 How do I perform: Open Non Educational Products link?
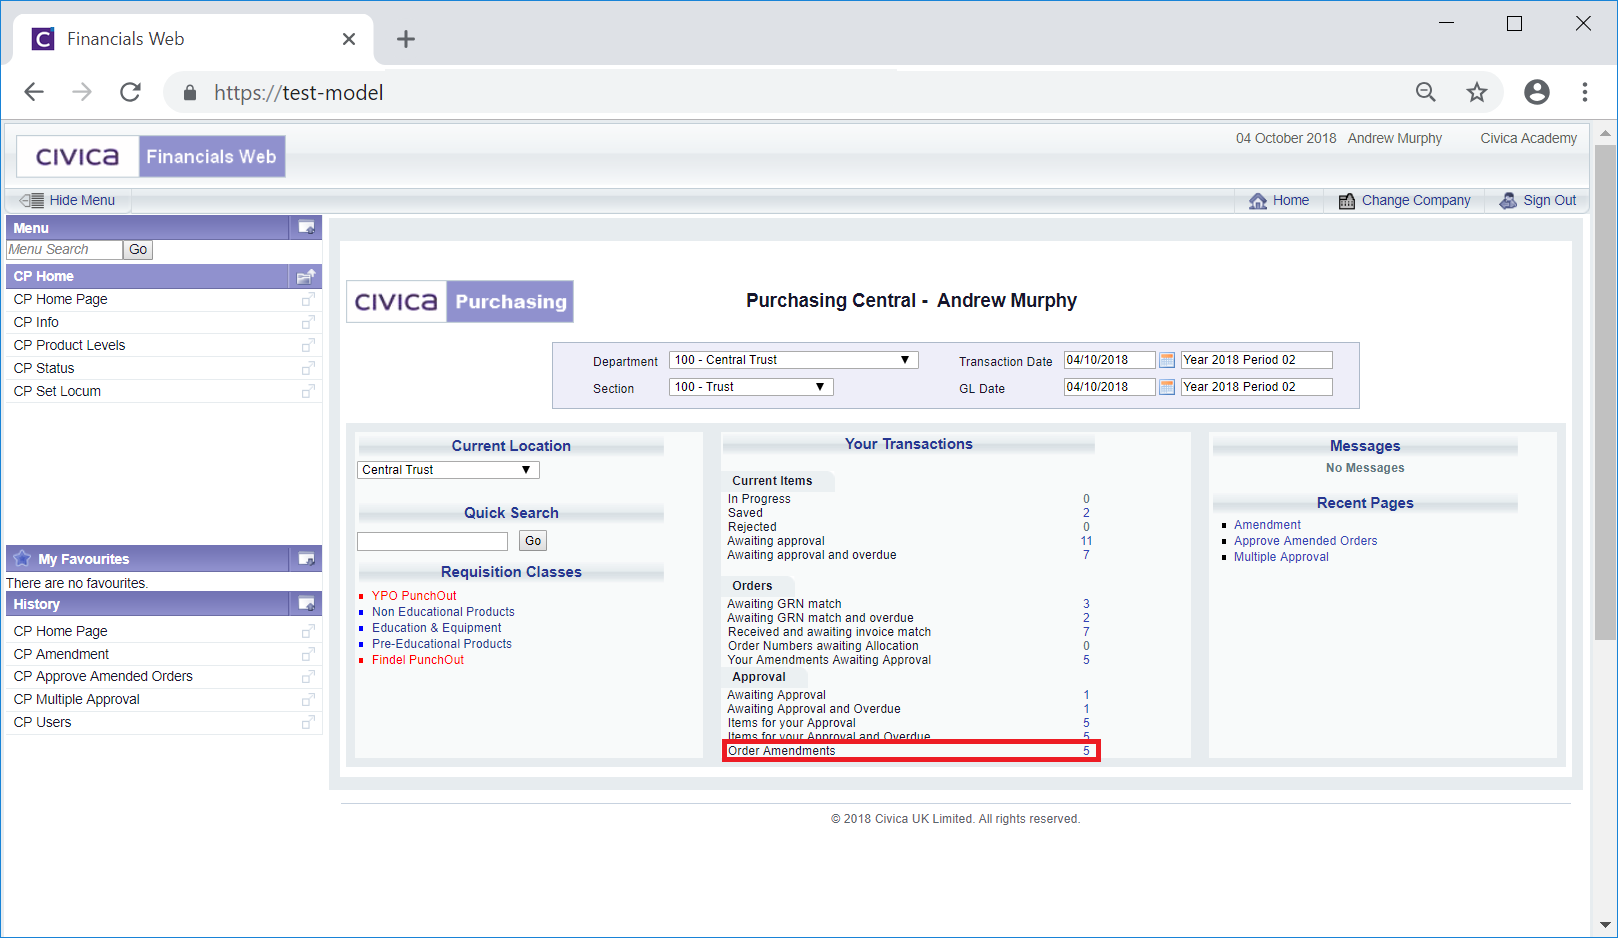click(x=443, y=612)
